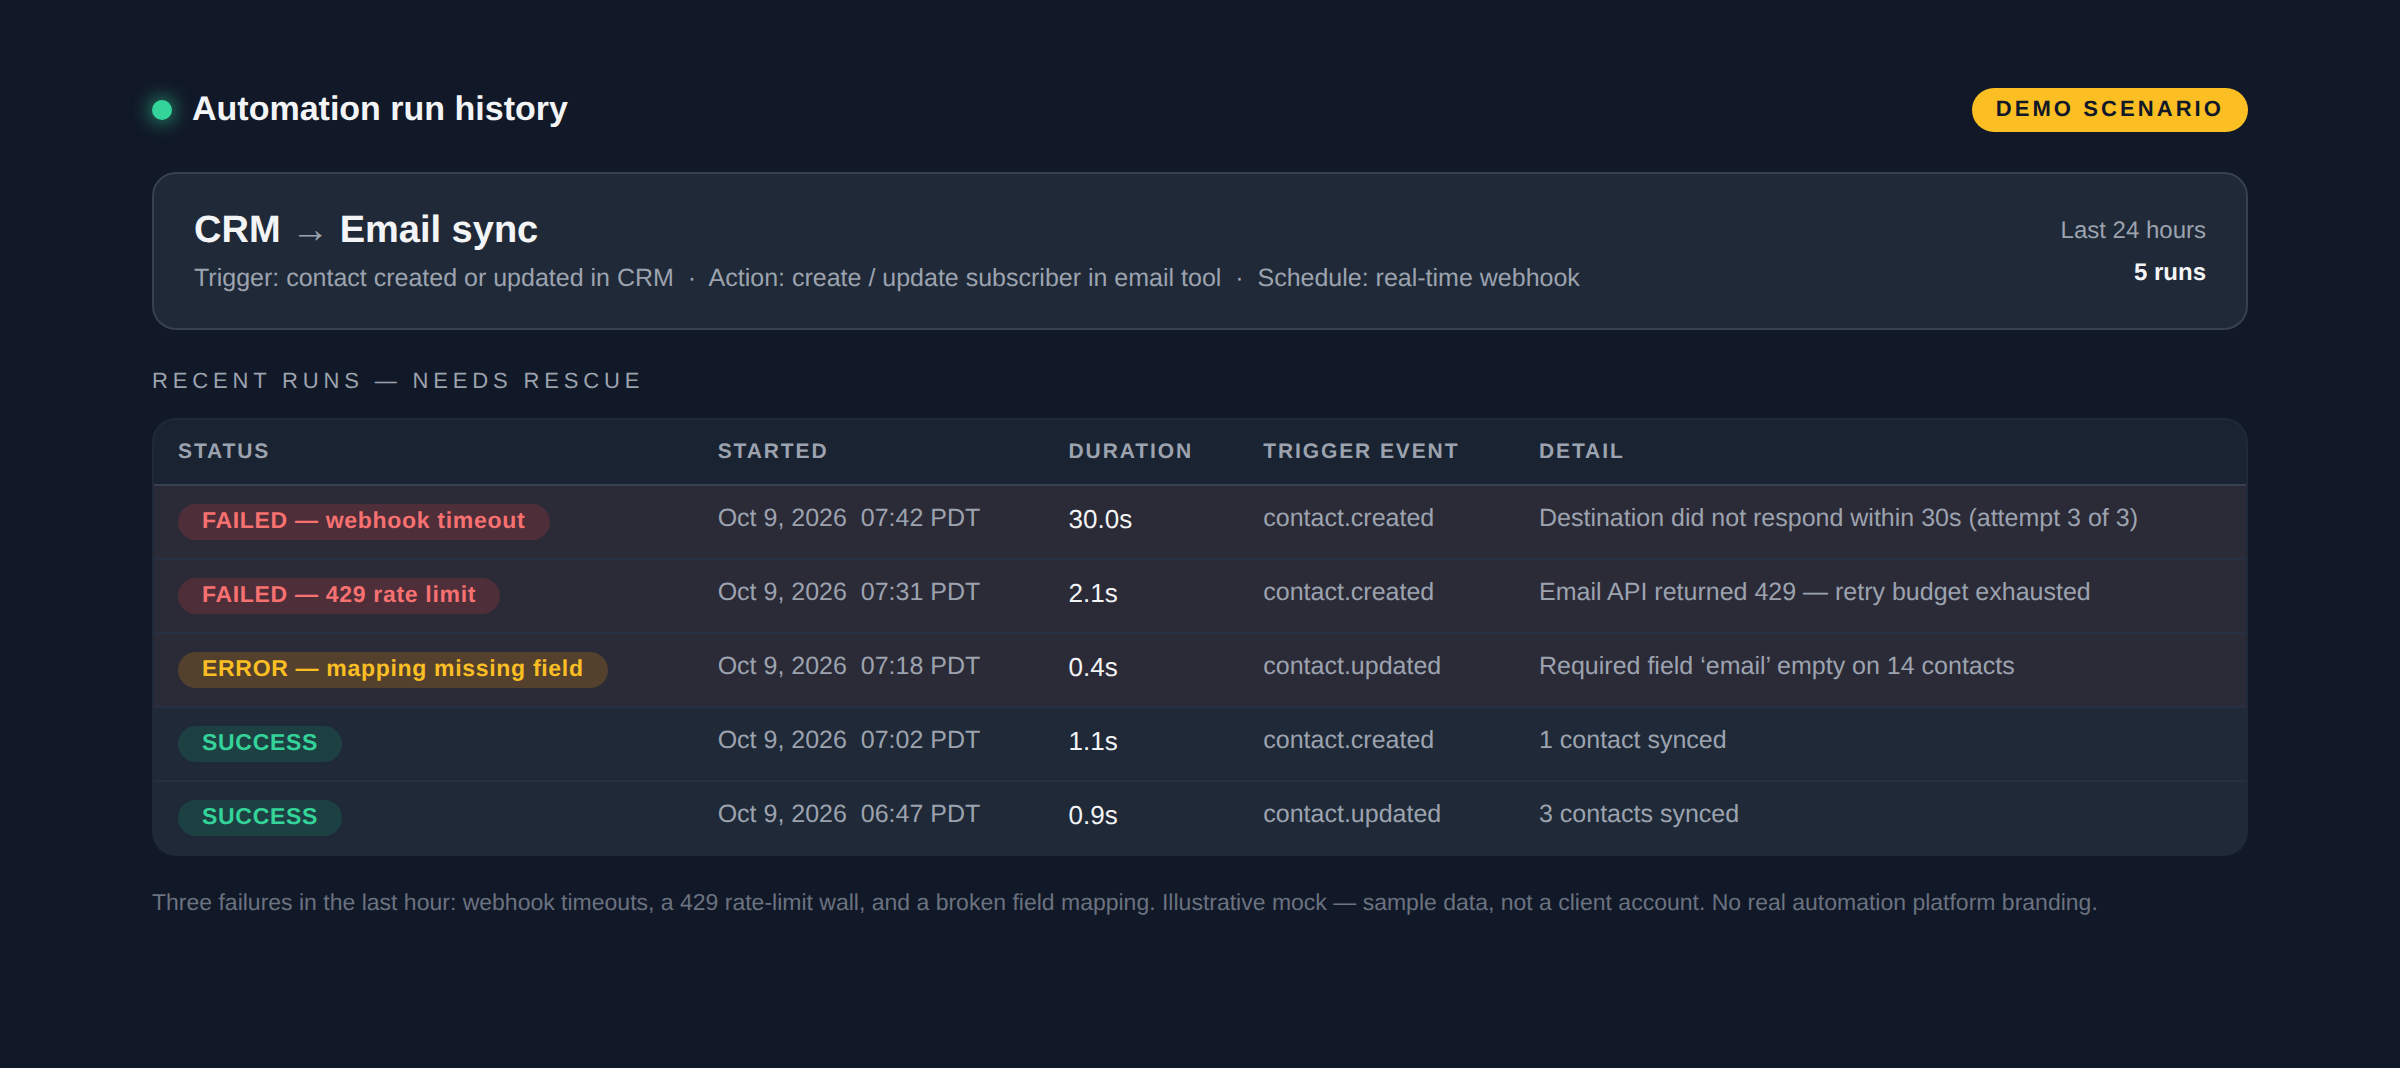2400x1068 pixels.
Task: Click the TRIGGER EVENT column header
Action: click(x=1361, y=451)
